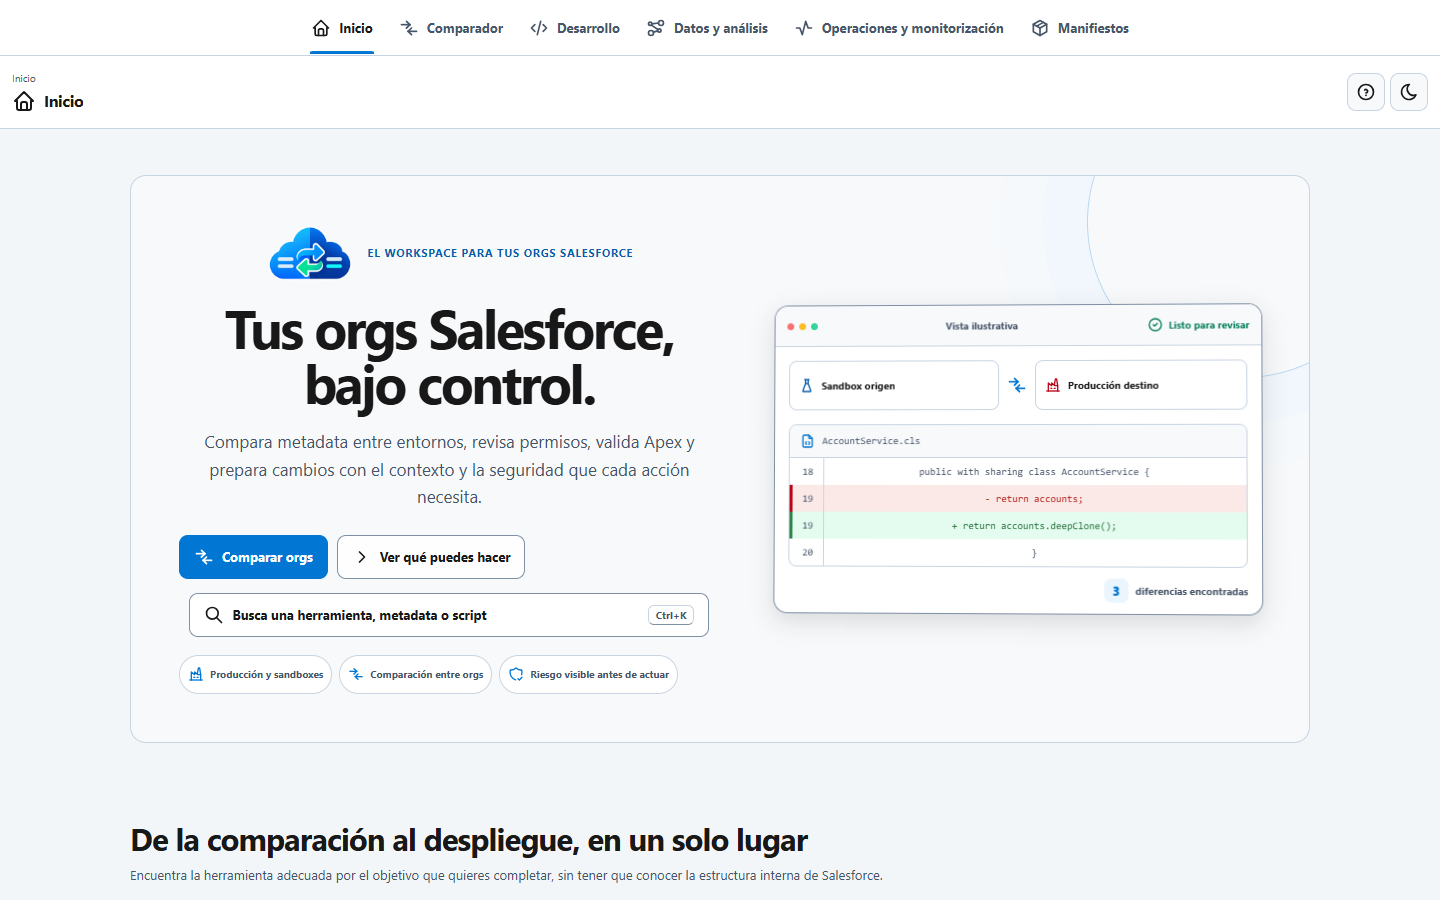Click the Inicio breadcrumb link

click(24, 78)
